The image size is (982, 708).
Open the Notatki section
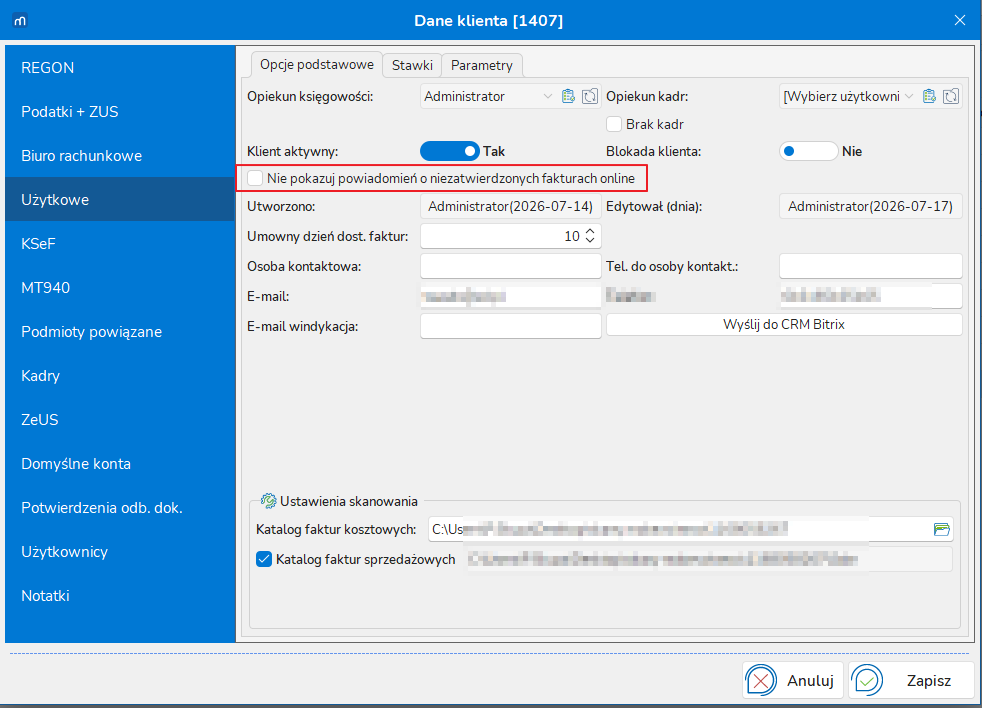120,595
